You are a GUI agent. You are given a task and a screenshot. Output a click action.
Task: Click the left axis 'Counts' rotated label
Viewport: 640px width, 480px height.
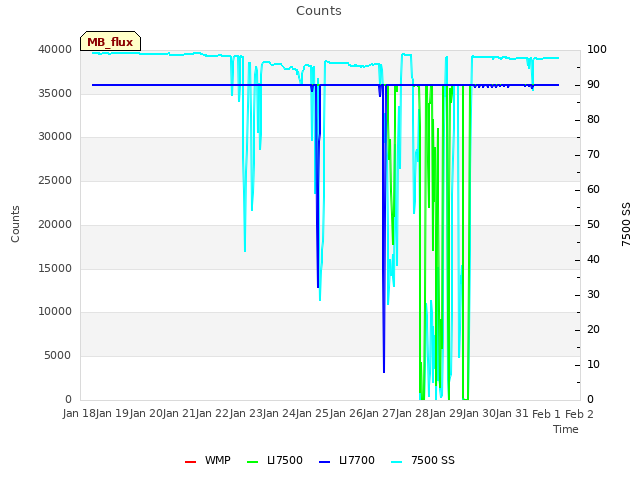coord(15,224)
